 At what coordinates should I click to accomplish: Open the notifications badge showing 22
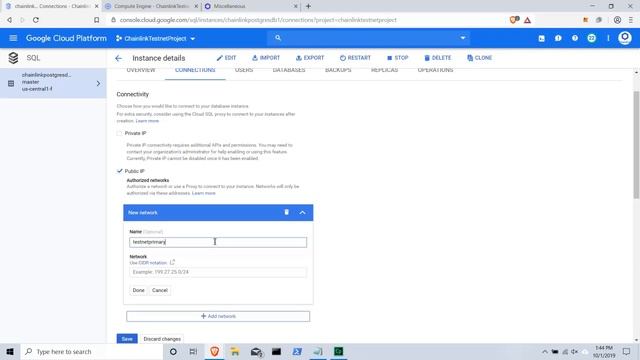(x=591, y=38)
